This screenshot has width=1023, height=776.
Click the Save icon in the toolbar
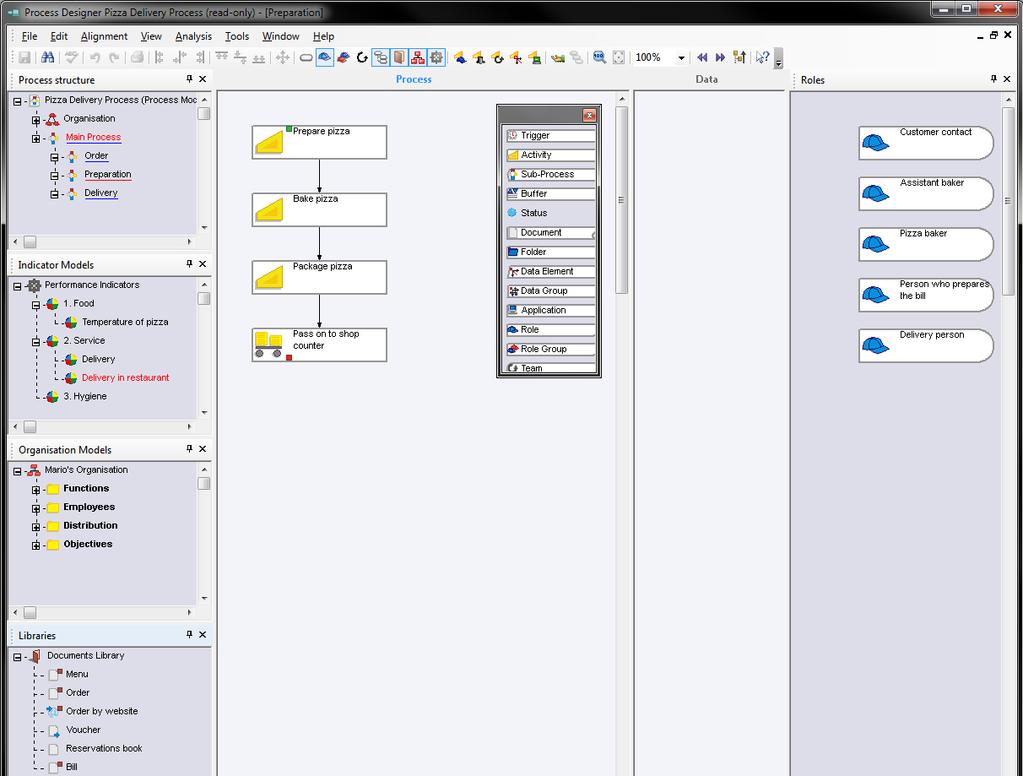[25, 57]
